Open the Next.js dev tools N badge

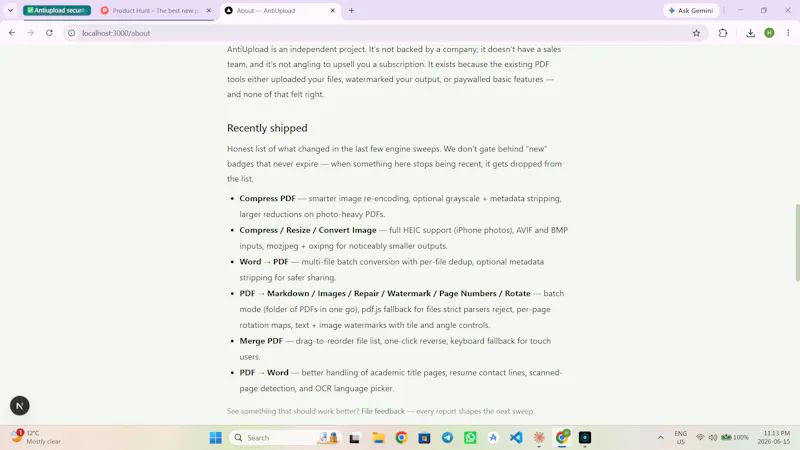pyautogui.click(x=19, y=406)
